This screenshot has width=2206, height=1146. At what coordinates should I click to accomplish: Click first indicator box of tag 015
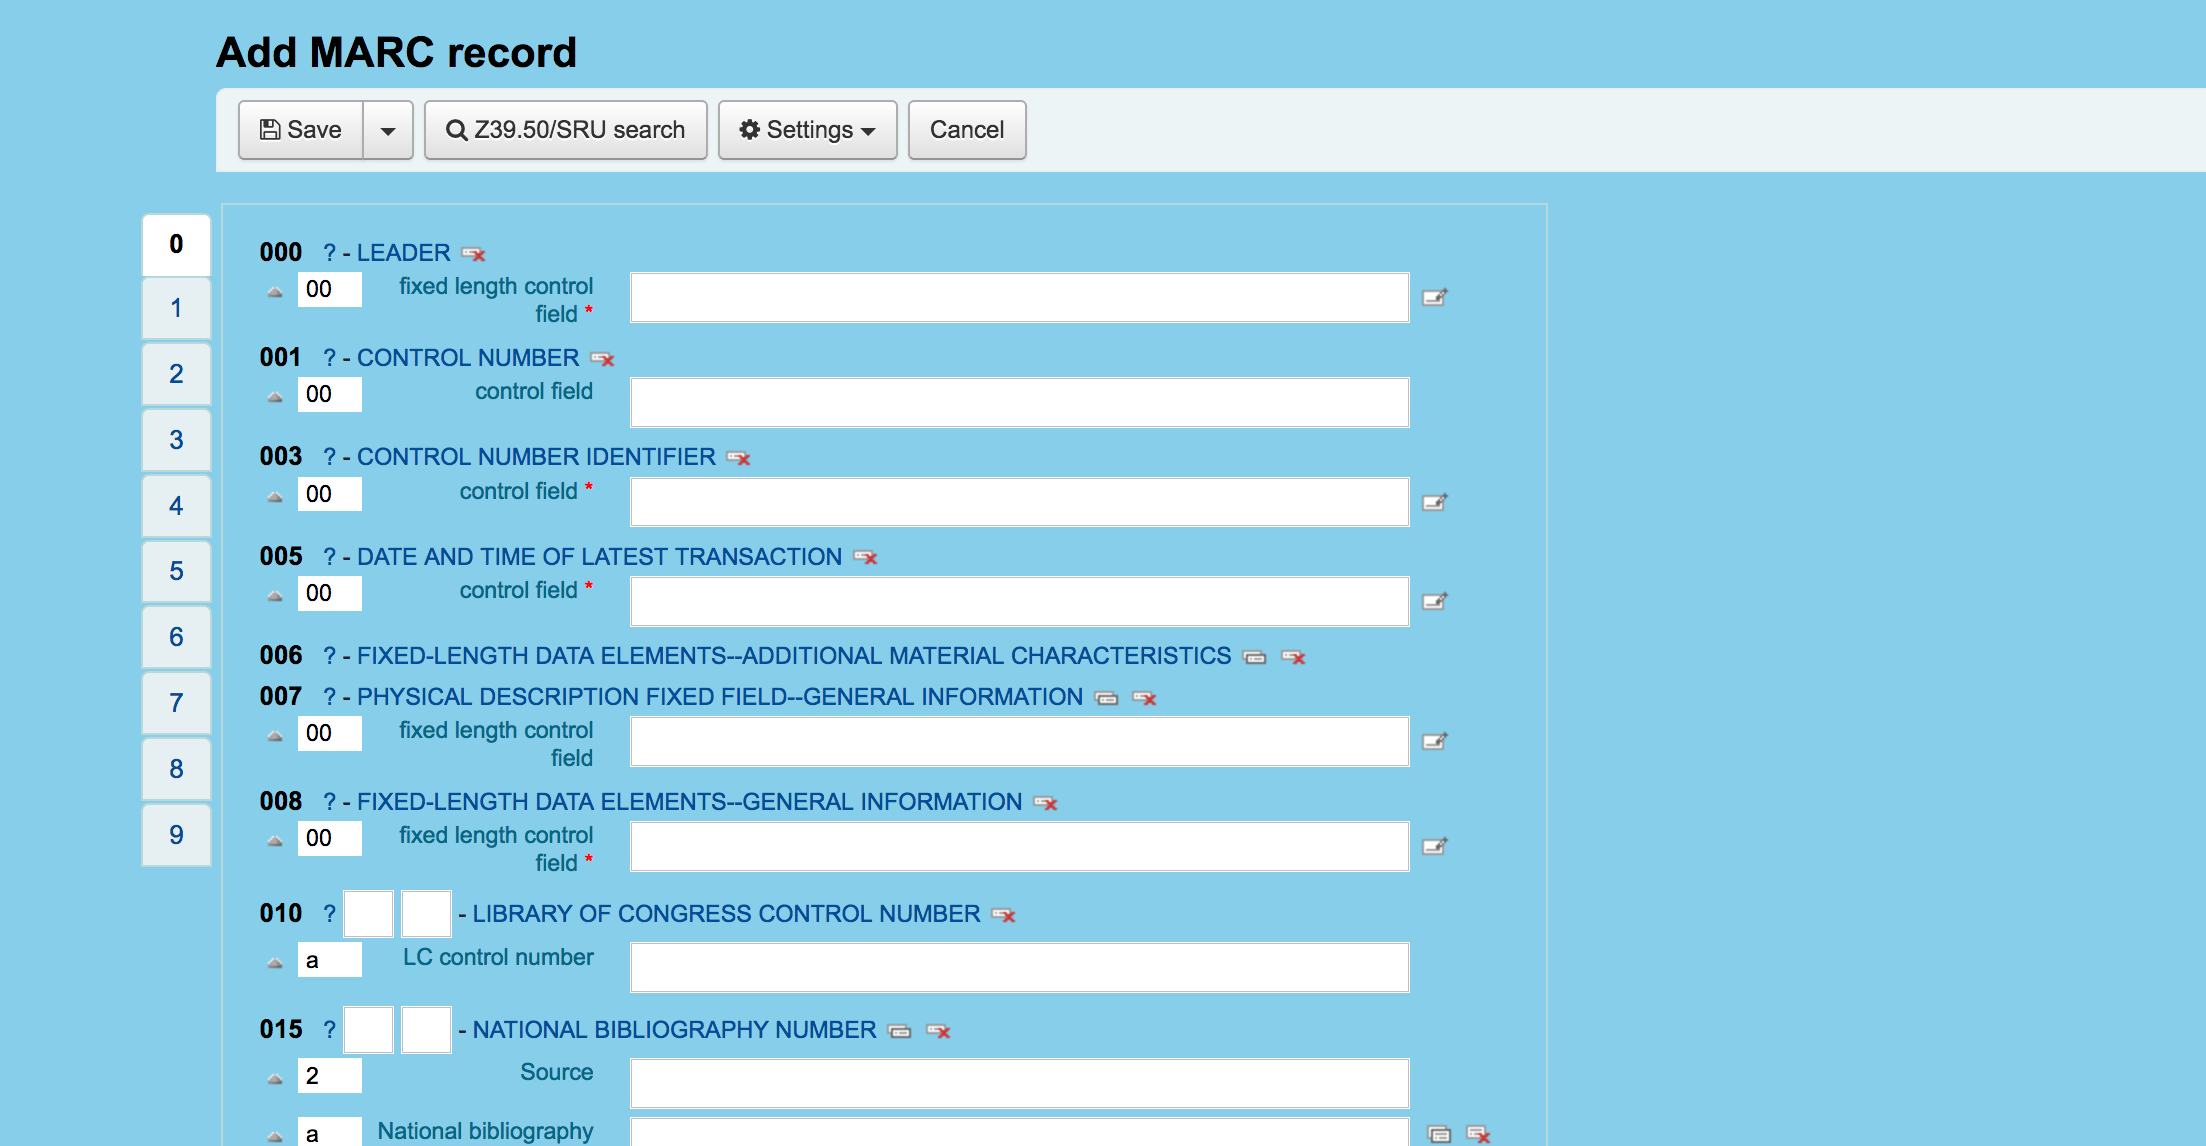pyautogui.click(x=368, y=1030)
